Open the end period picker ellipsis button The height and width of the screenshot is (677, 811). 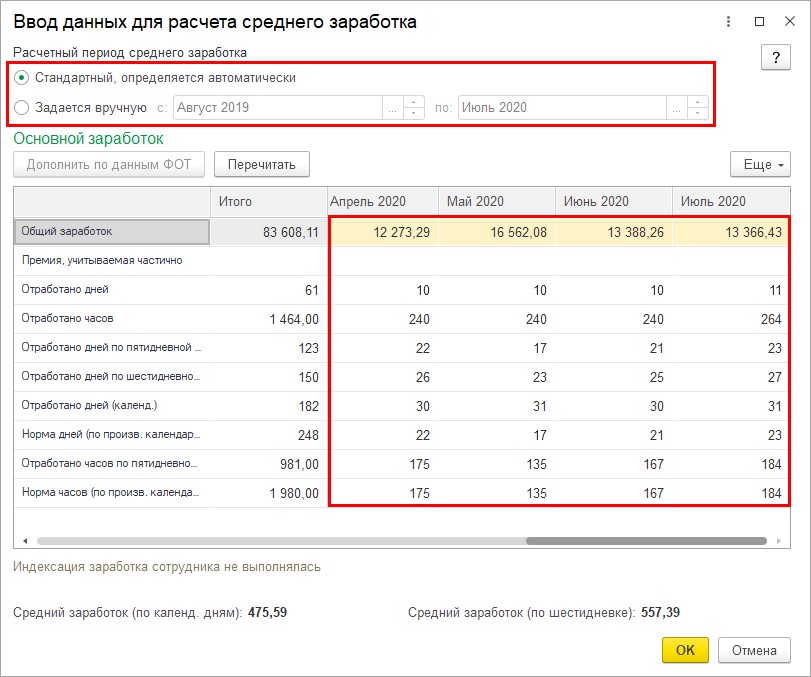coord(677,108)
